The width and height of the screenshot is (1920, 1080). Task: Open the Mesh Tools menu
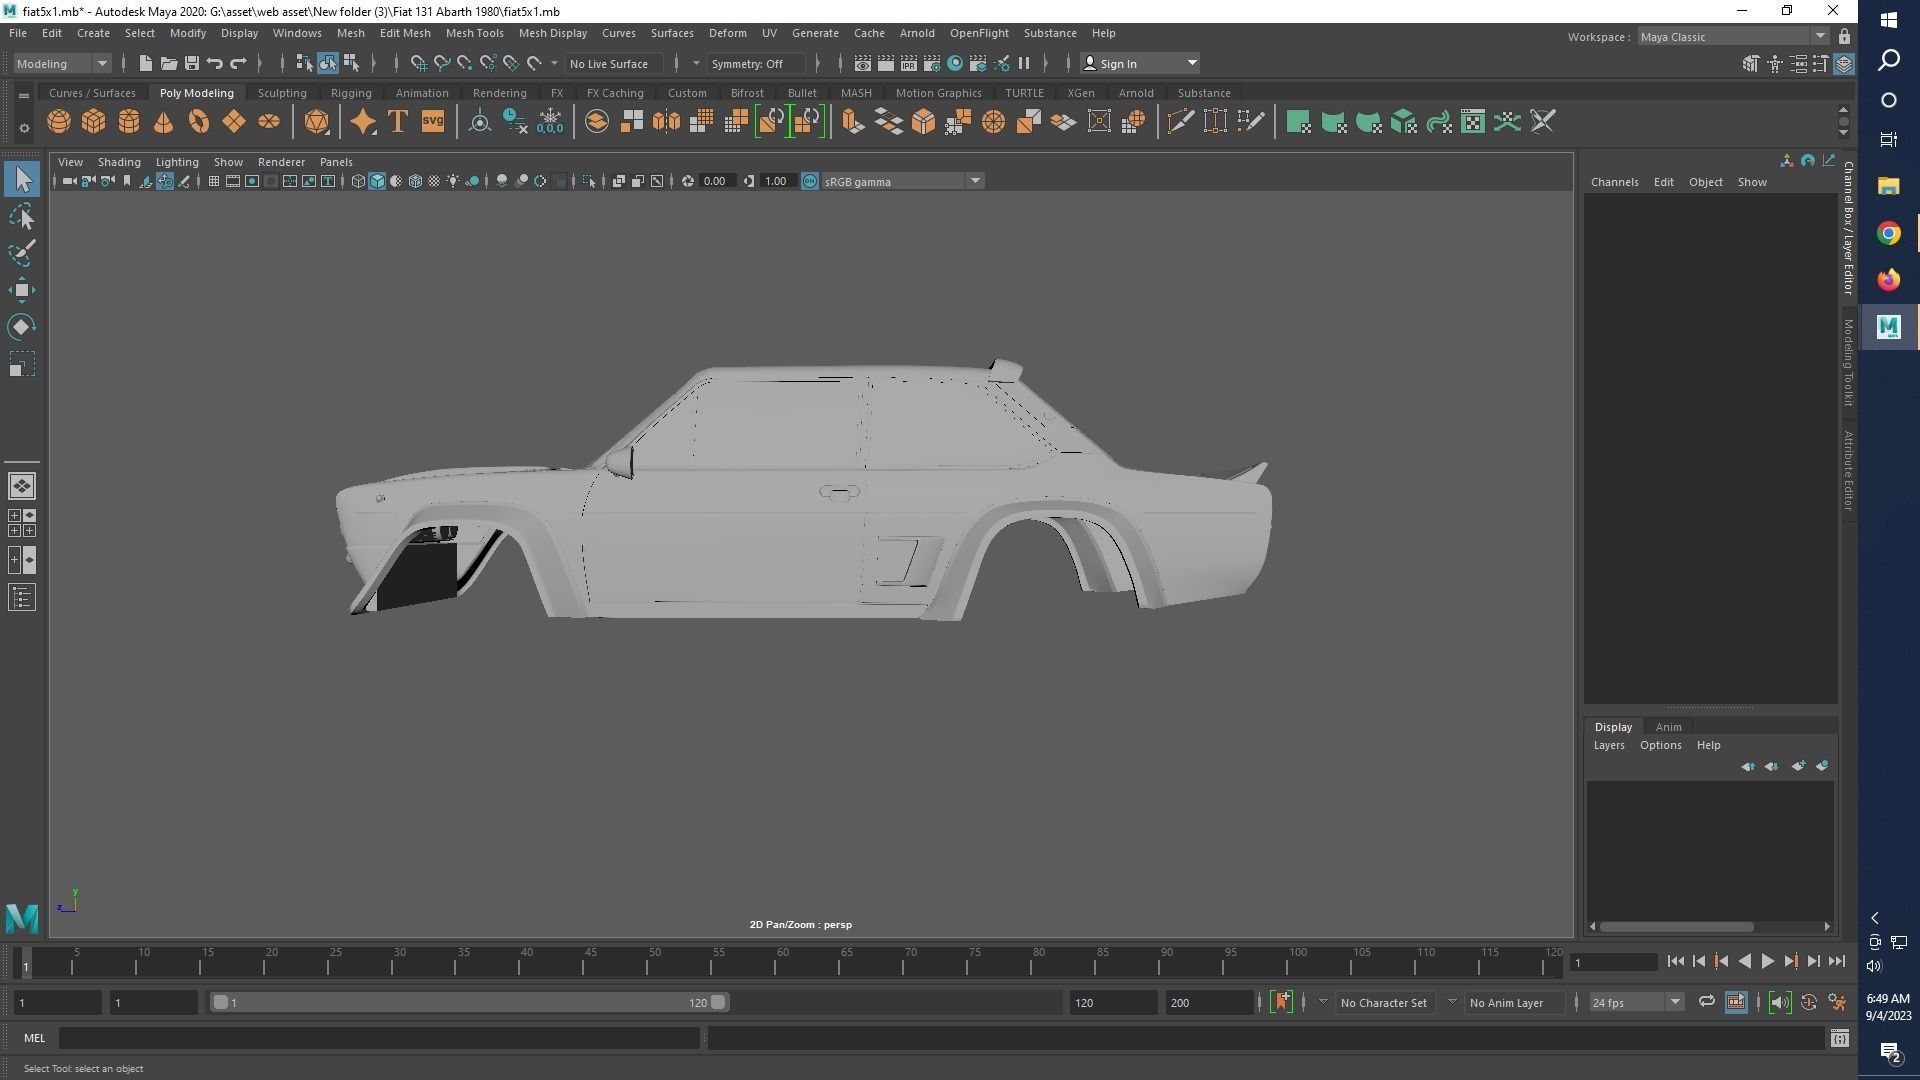[x=474, y=33]
